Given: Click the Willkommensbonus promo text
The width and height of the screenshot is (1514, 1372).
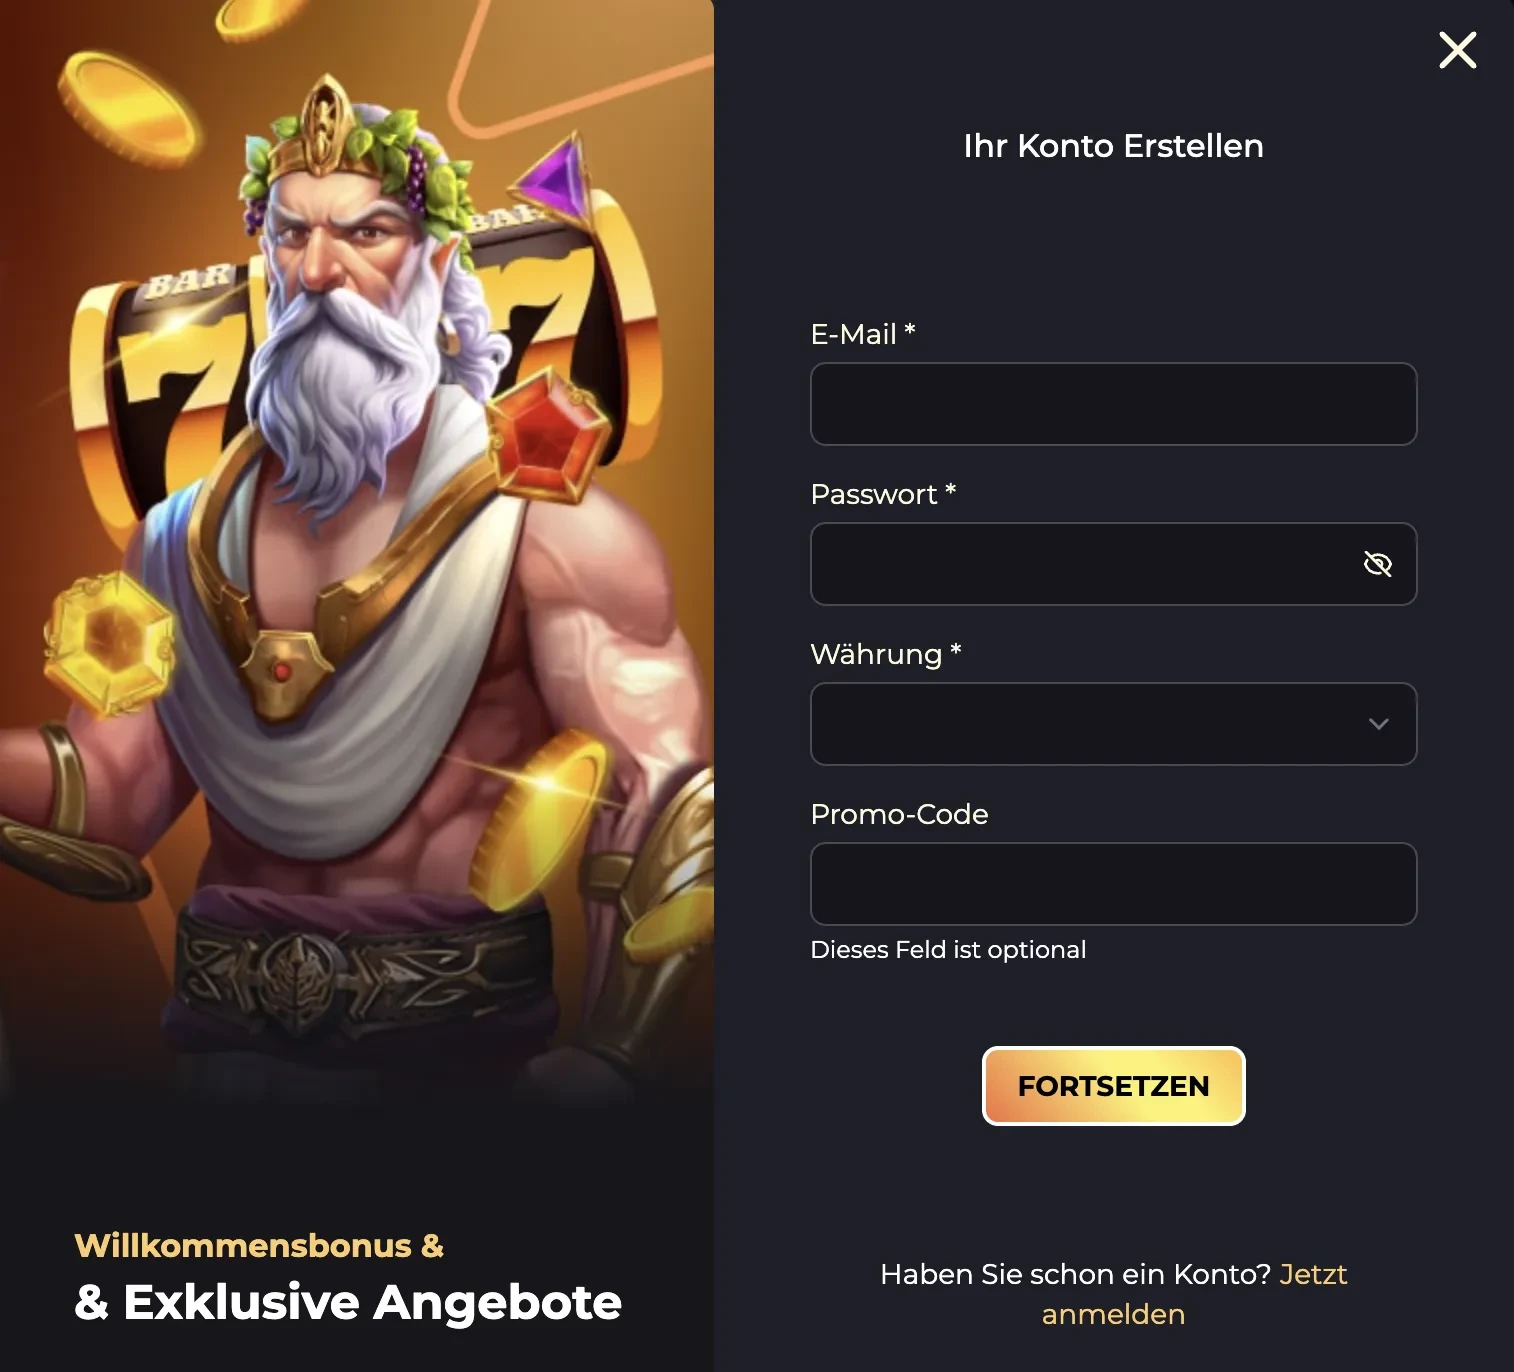Looking at the screenshot, I should 258,1246.
